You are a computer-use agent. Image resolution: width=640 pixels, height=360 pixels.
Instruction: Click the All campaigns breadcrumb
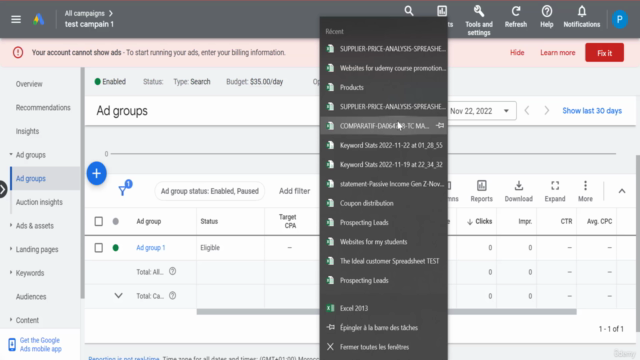tap(84, 13)
